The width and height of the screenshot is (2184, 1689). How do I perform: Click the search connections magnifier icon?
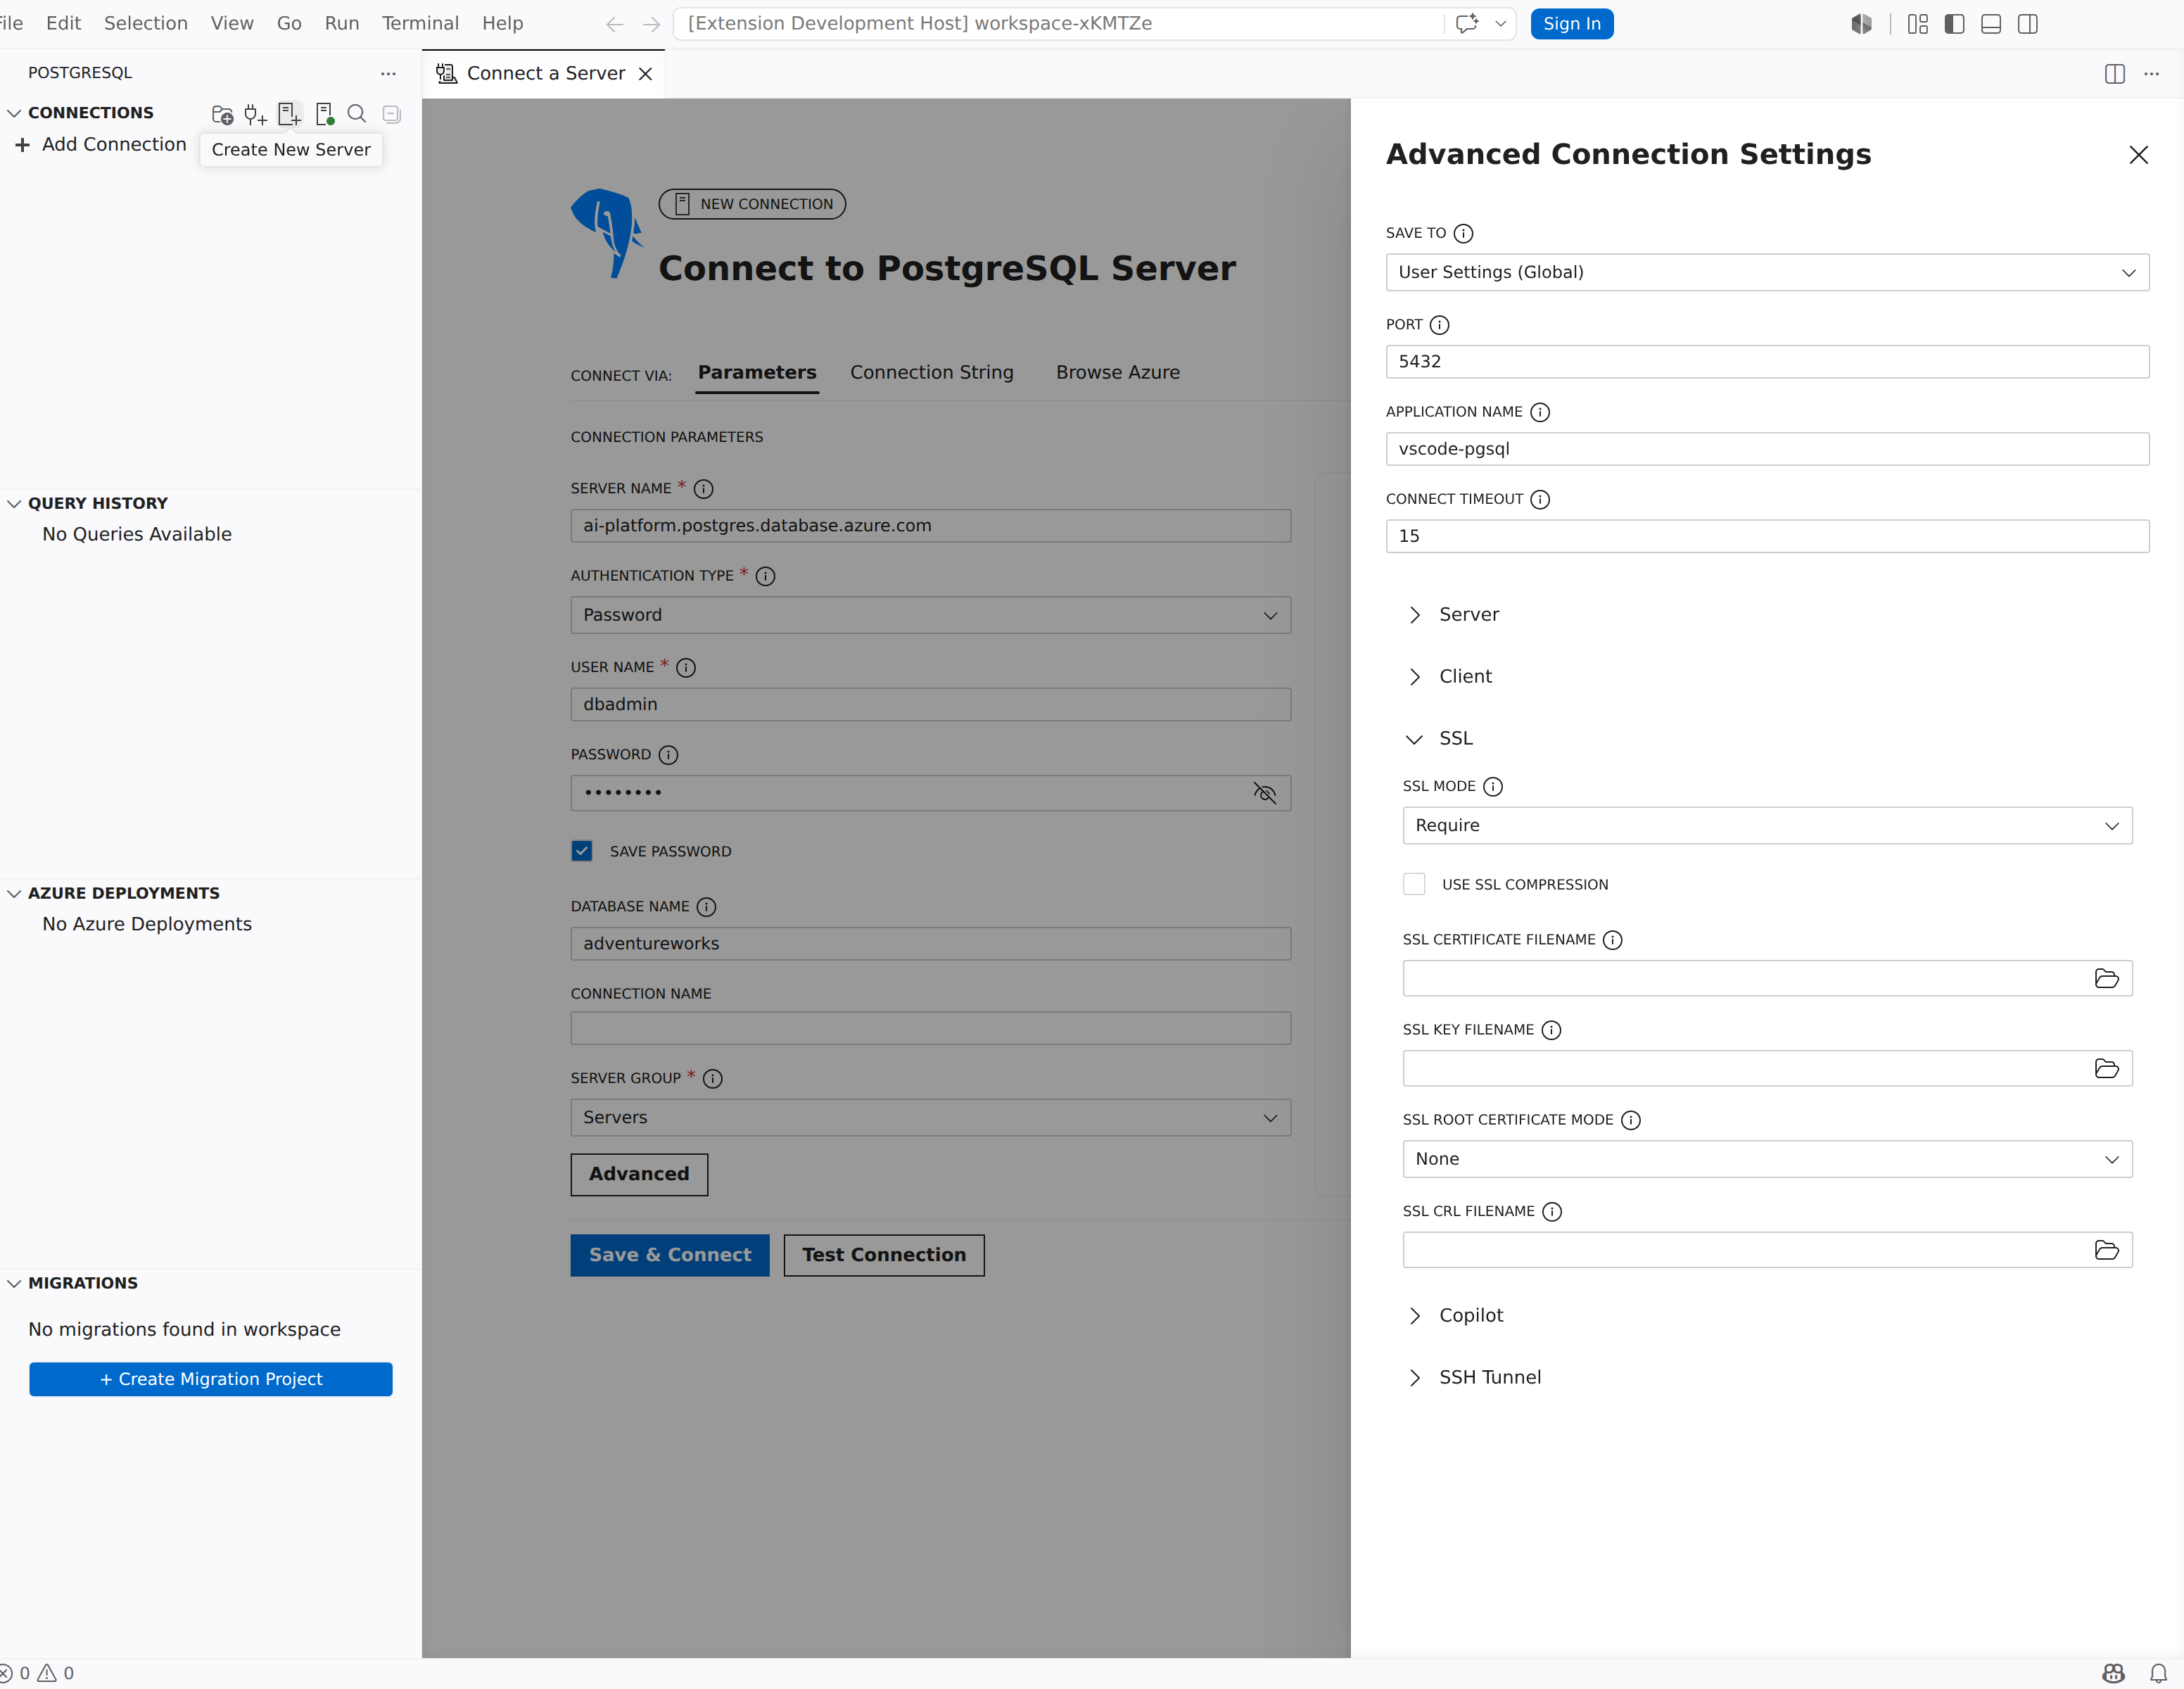coord(357,114)
